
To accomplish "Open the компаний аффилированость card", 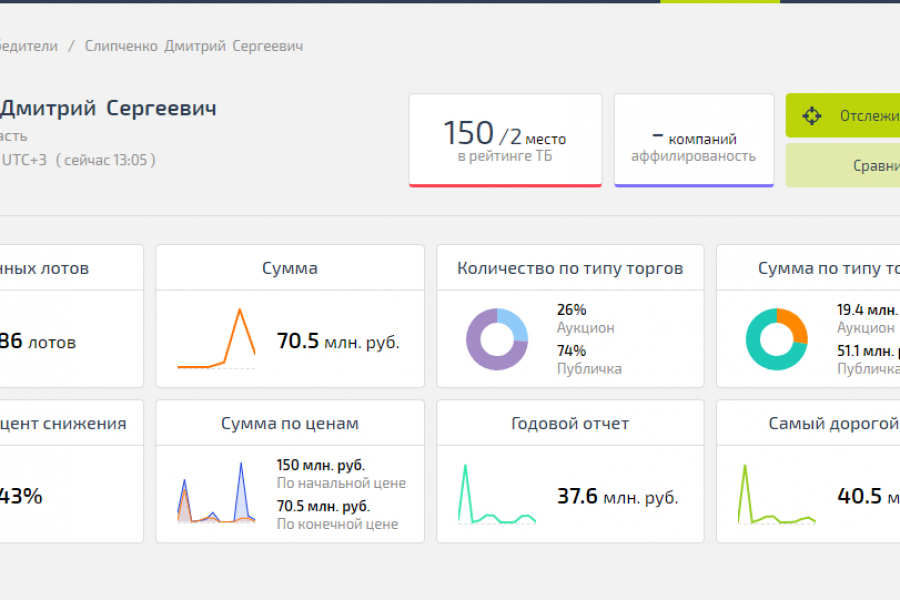I will [x=694, y=140].
